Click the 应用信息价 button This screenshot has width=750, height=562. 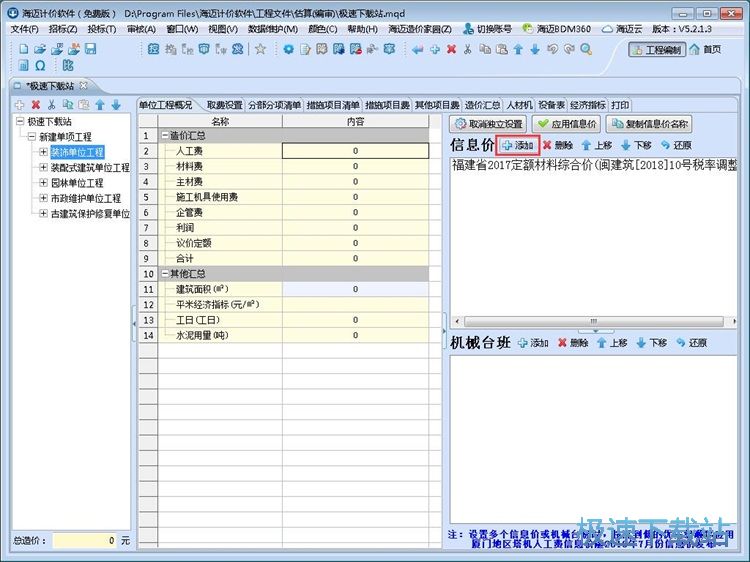click(566, 124)
